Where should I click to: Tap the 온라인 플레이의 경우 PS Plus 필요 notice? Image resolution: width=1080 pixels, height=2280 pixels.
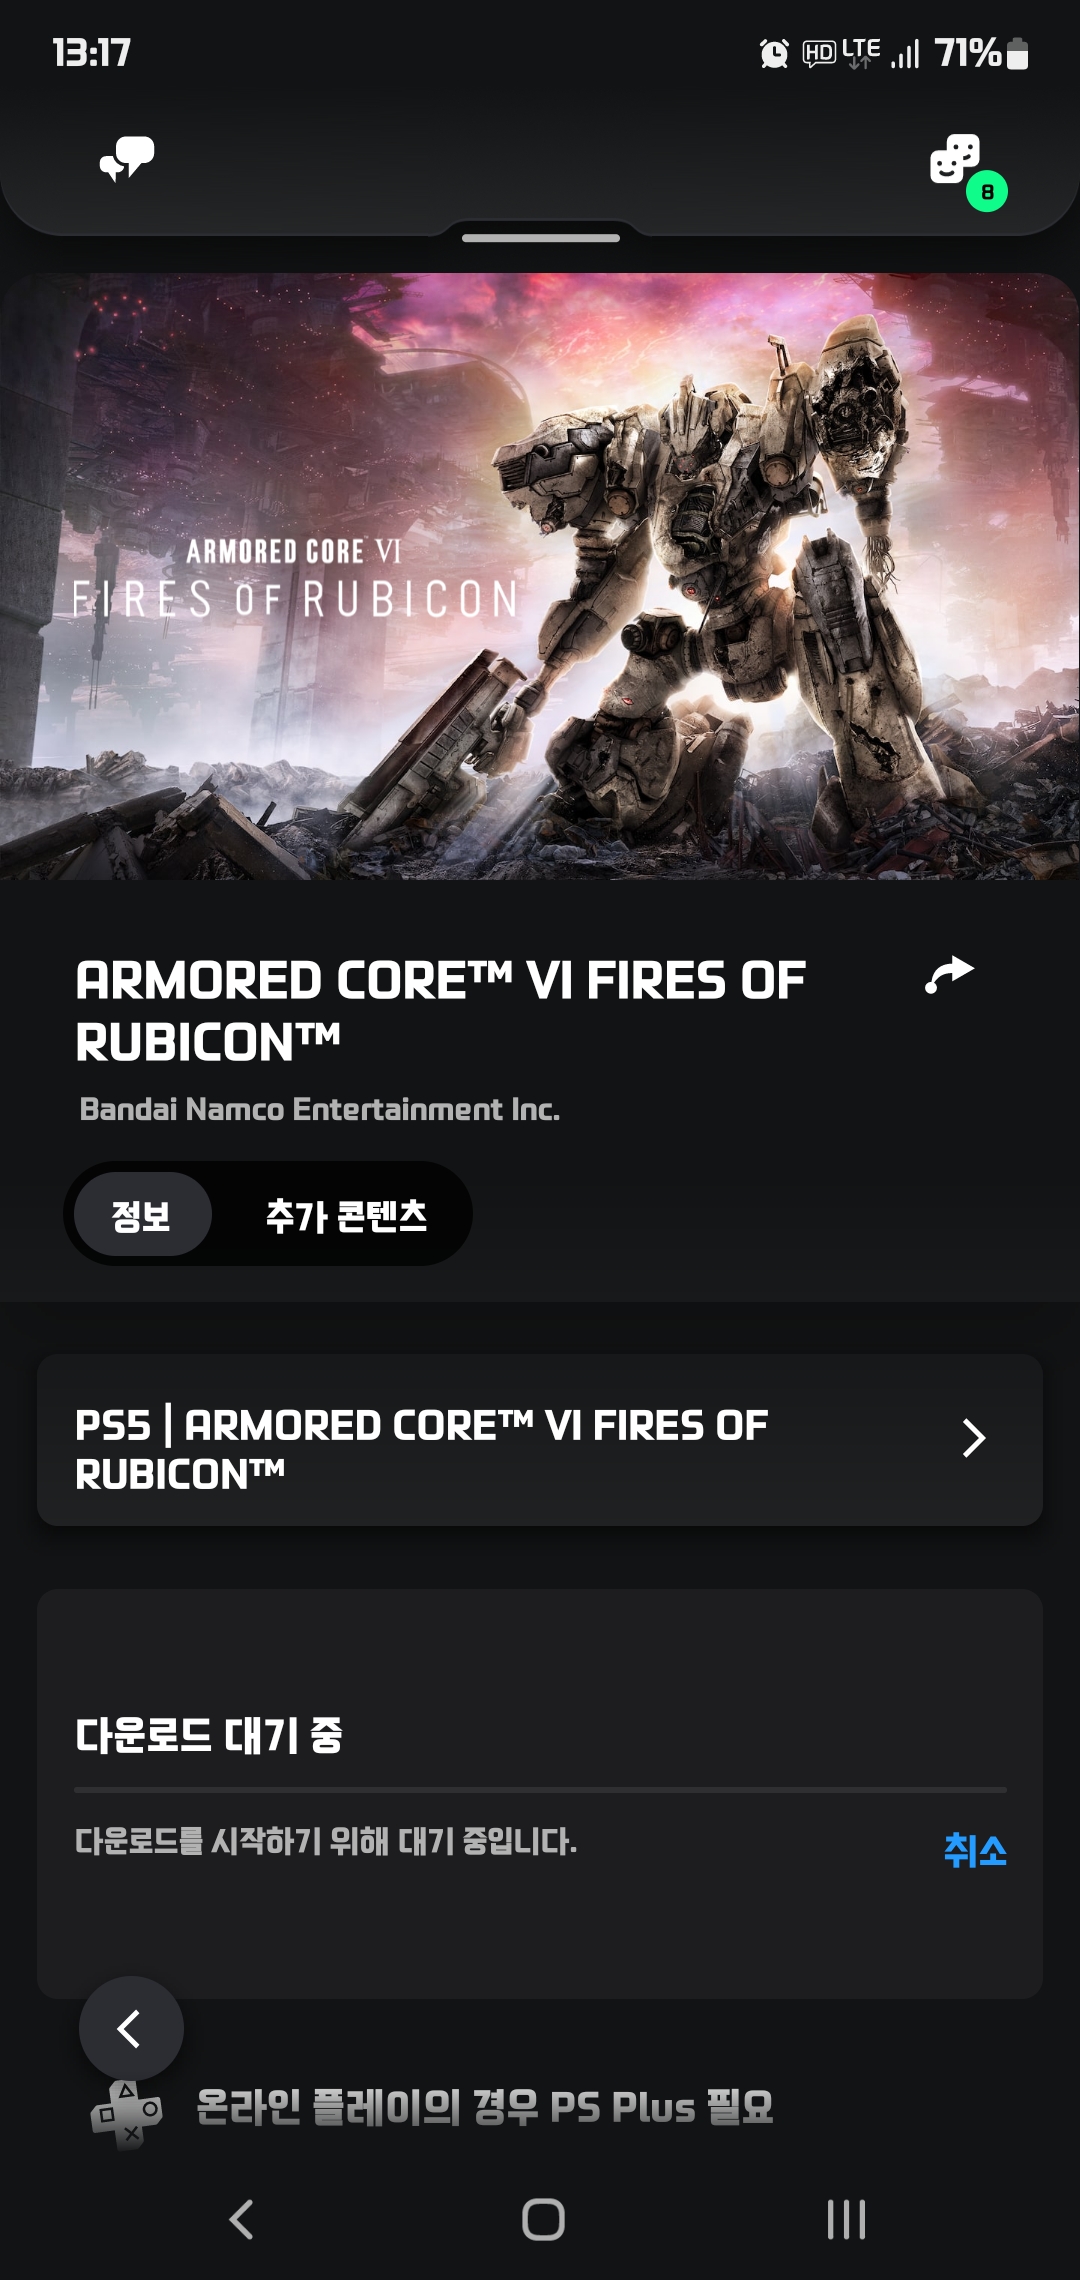[x=485, y=2107]
